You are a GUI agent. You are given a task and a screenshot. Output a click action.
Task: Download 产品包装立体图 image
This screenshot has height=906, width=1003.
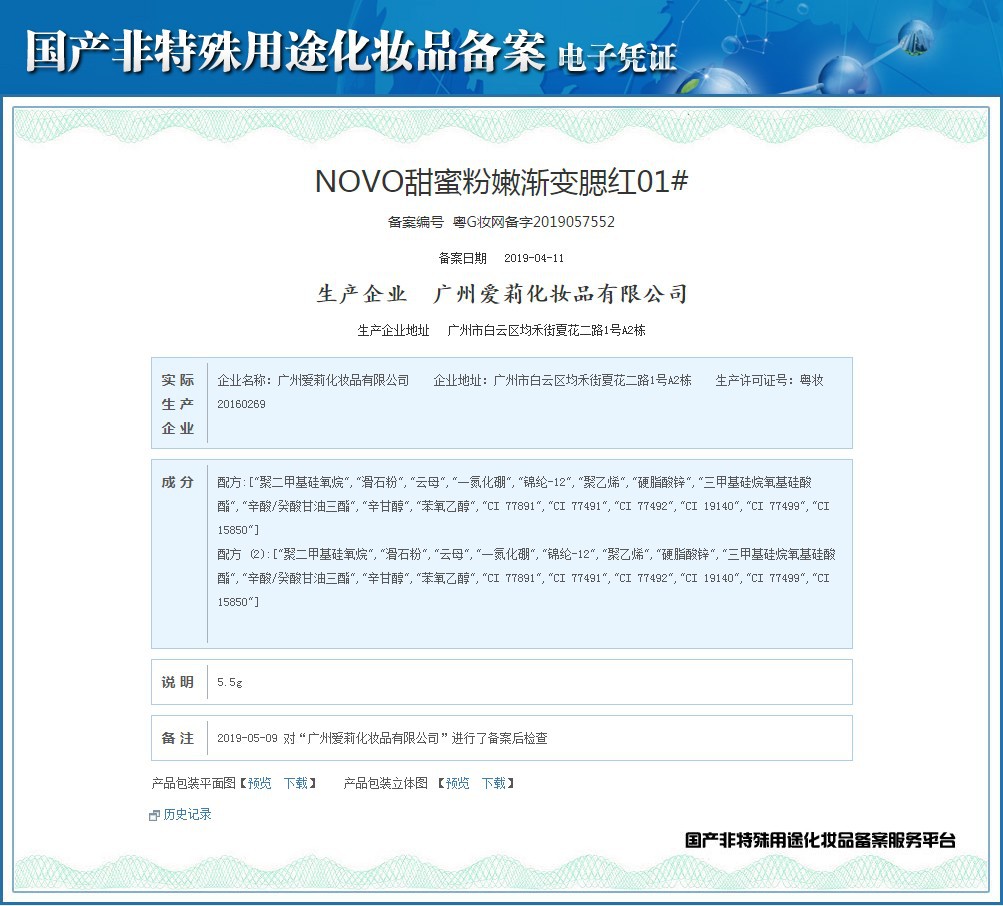point(494,783)
